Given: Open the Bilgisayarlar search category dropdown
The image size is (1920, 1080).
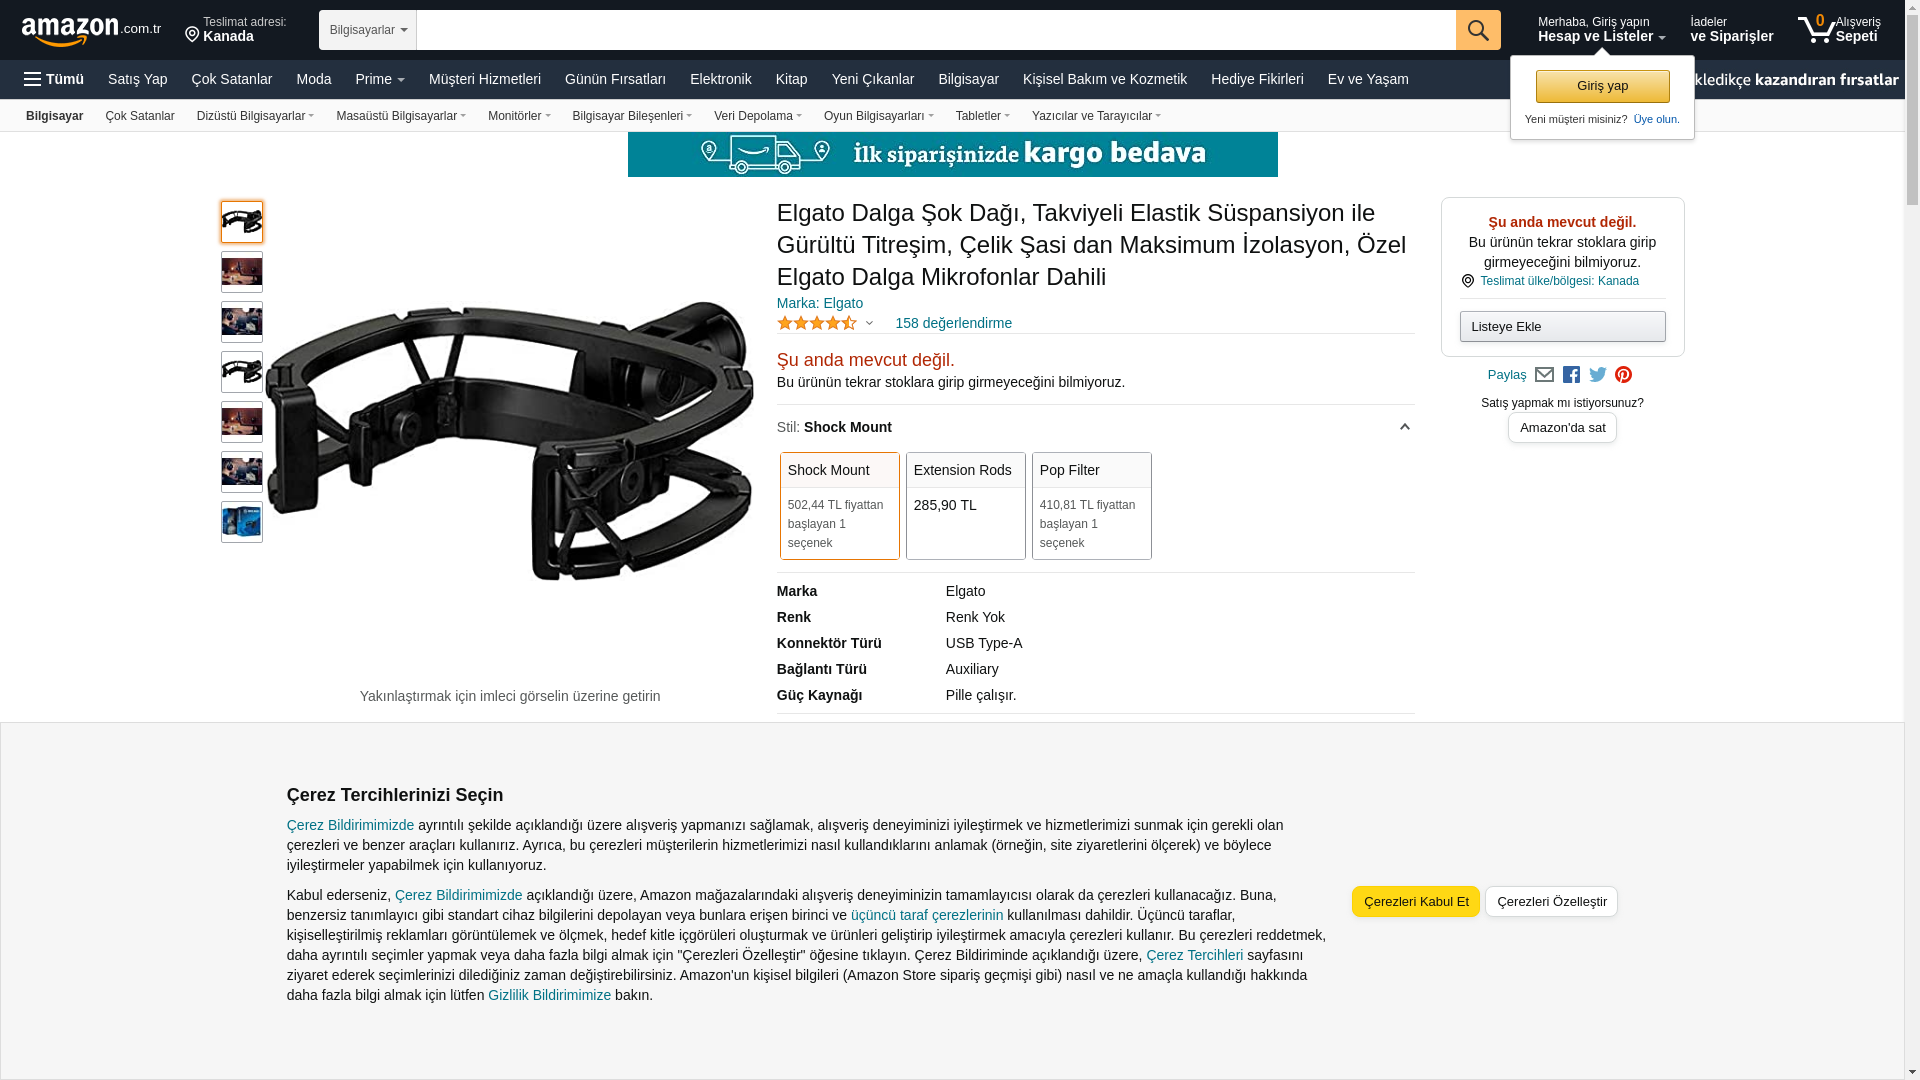Looking at the screenshot, I should pyautogui.click(x=368, y=30).
